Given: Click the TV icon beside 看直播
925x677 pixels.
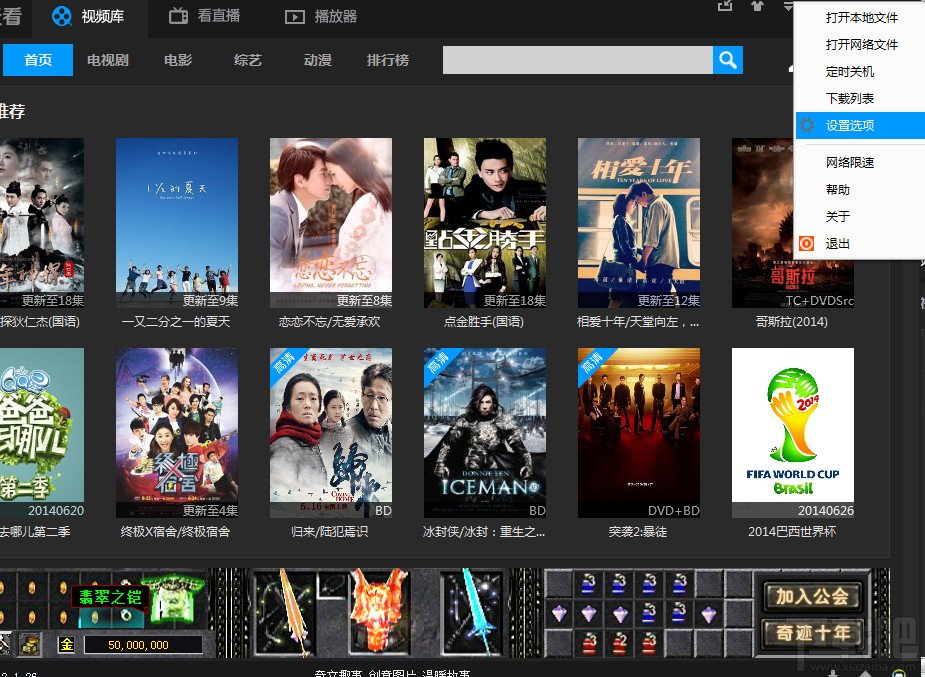Looking at the screenshot, I should pyautogui.click(x=178, y=16).
